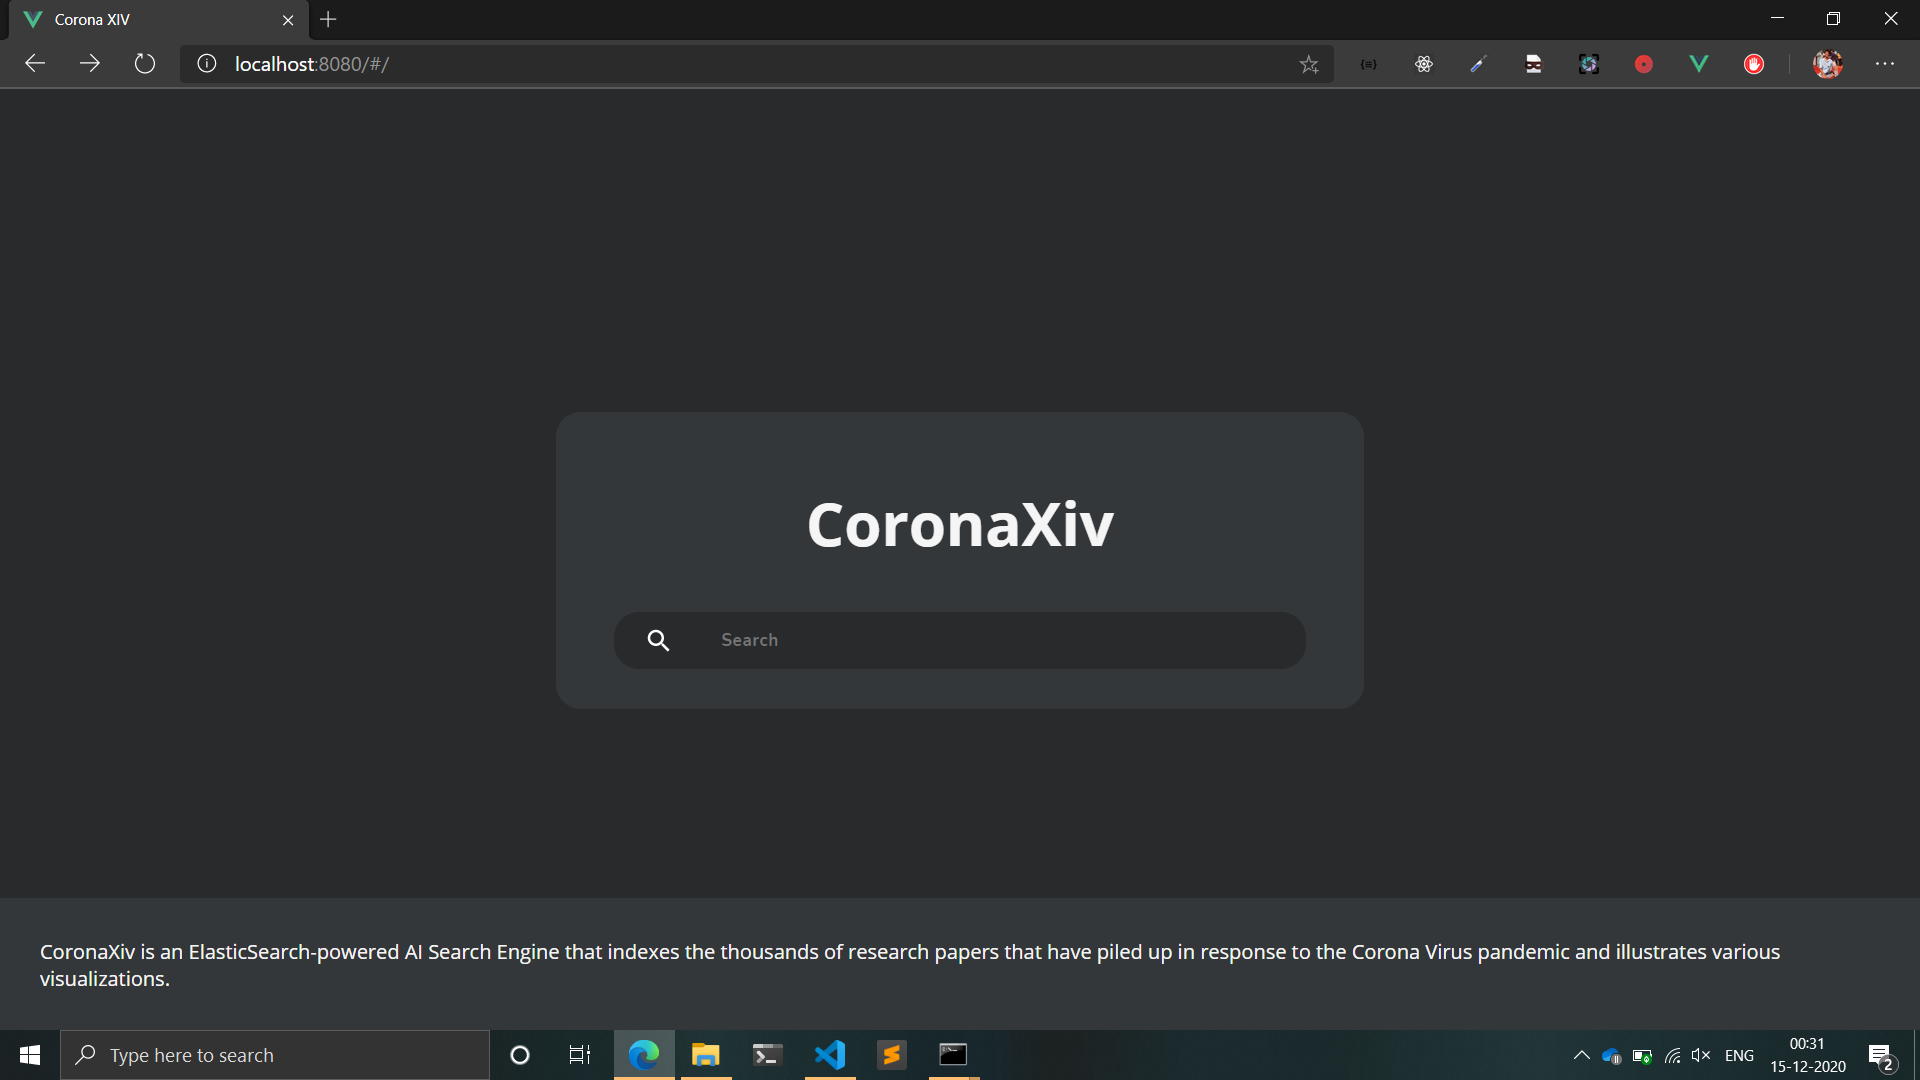
Task: Open the Vue devtools extension icon
Action: (x=1698, y=64)
